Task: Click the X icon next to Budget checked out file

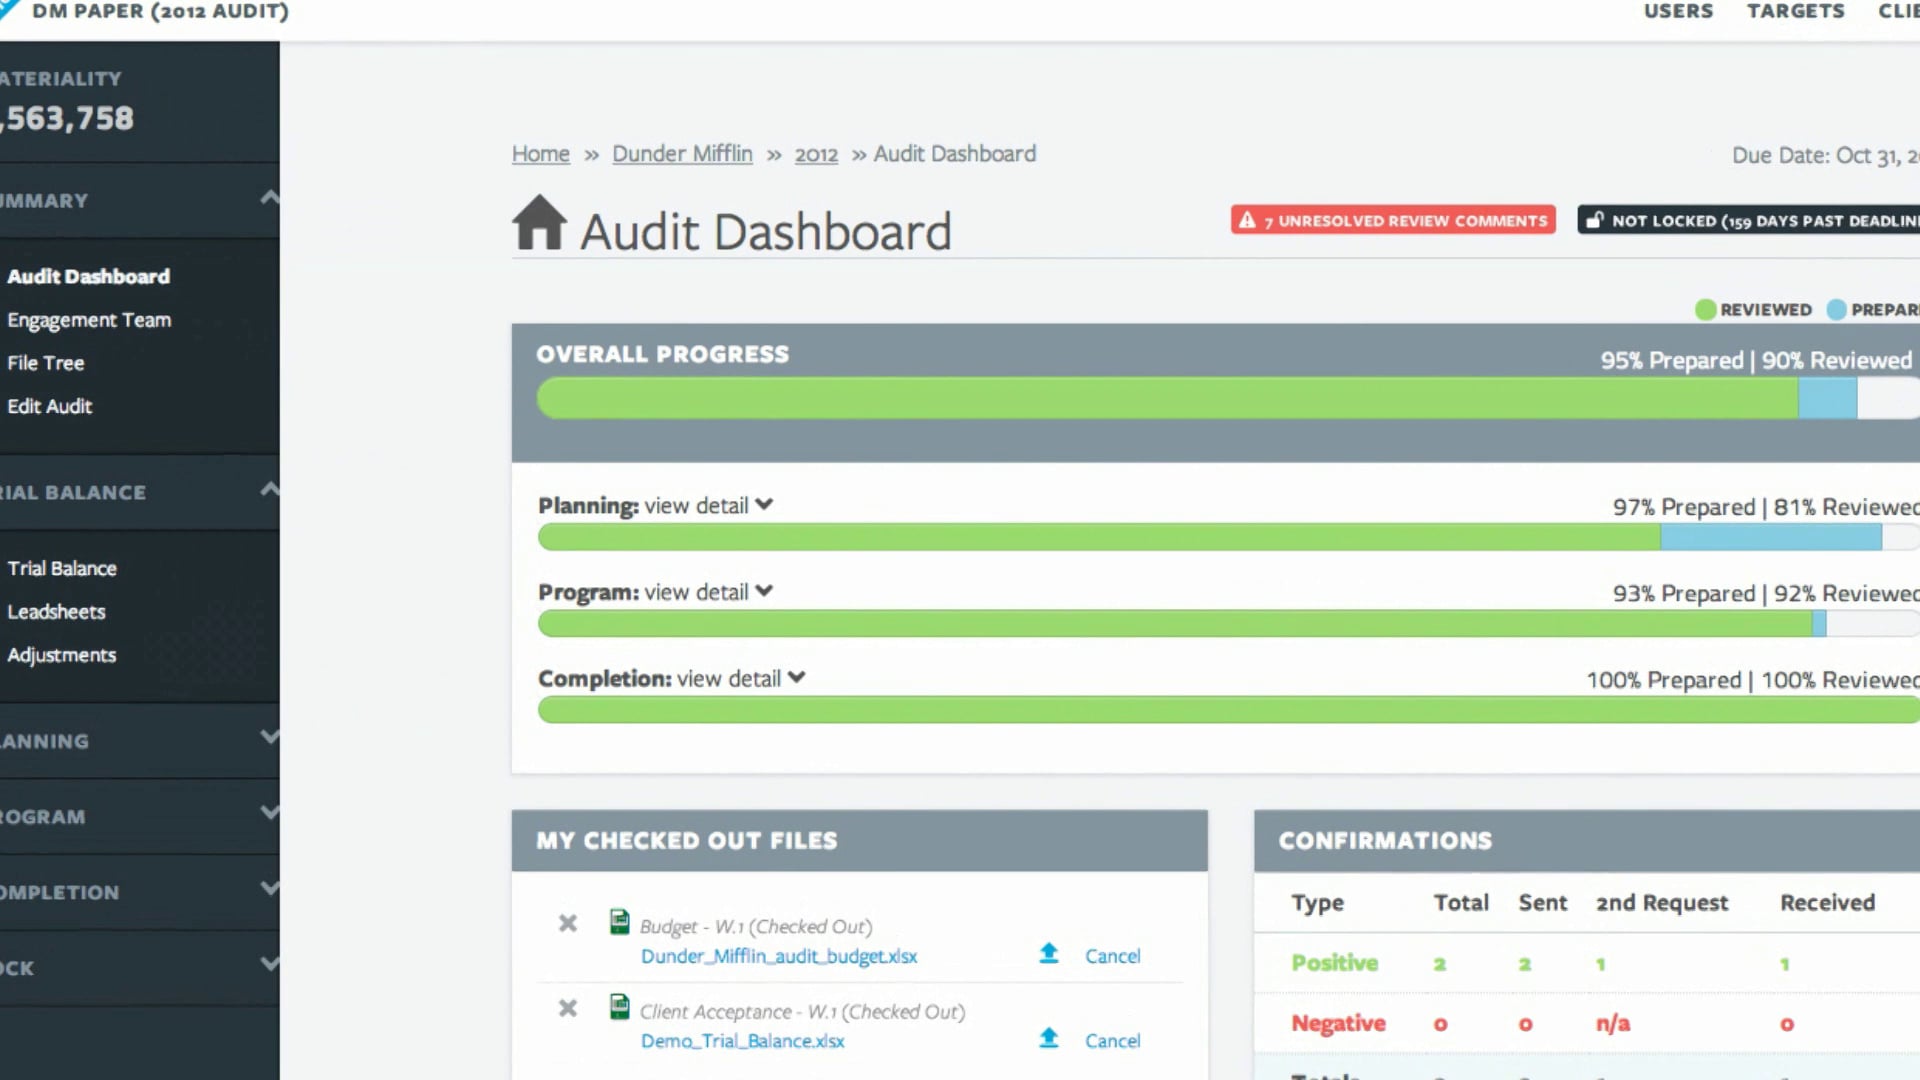Action: tap(568, 923)
